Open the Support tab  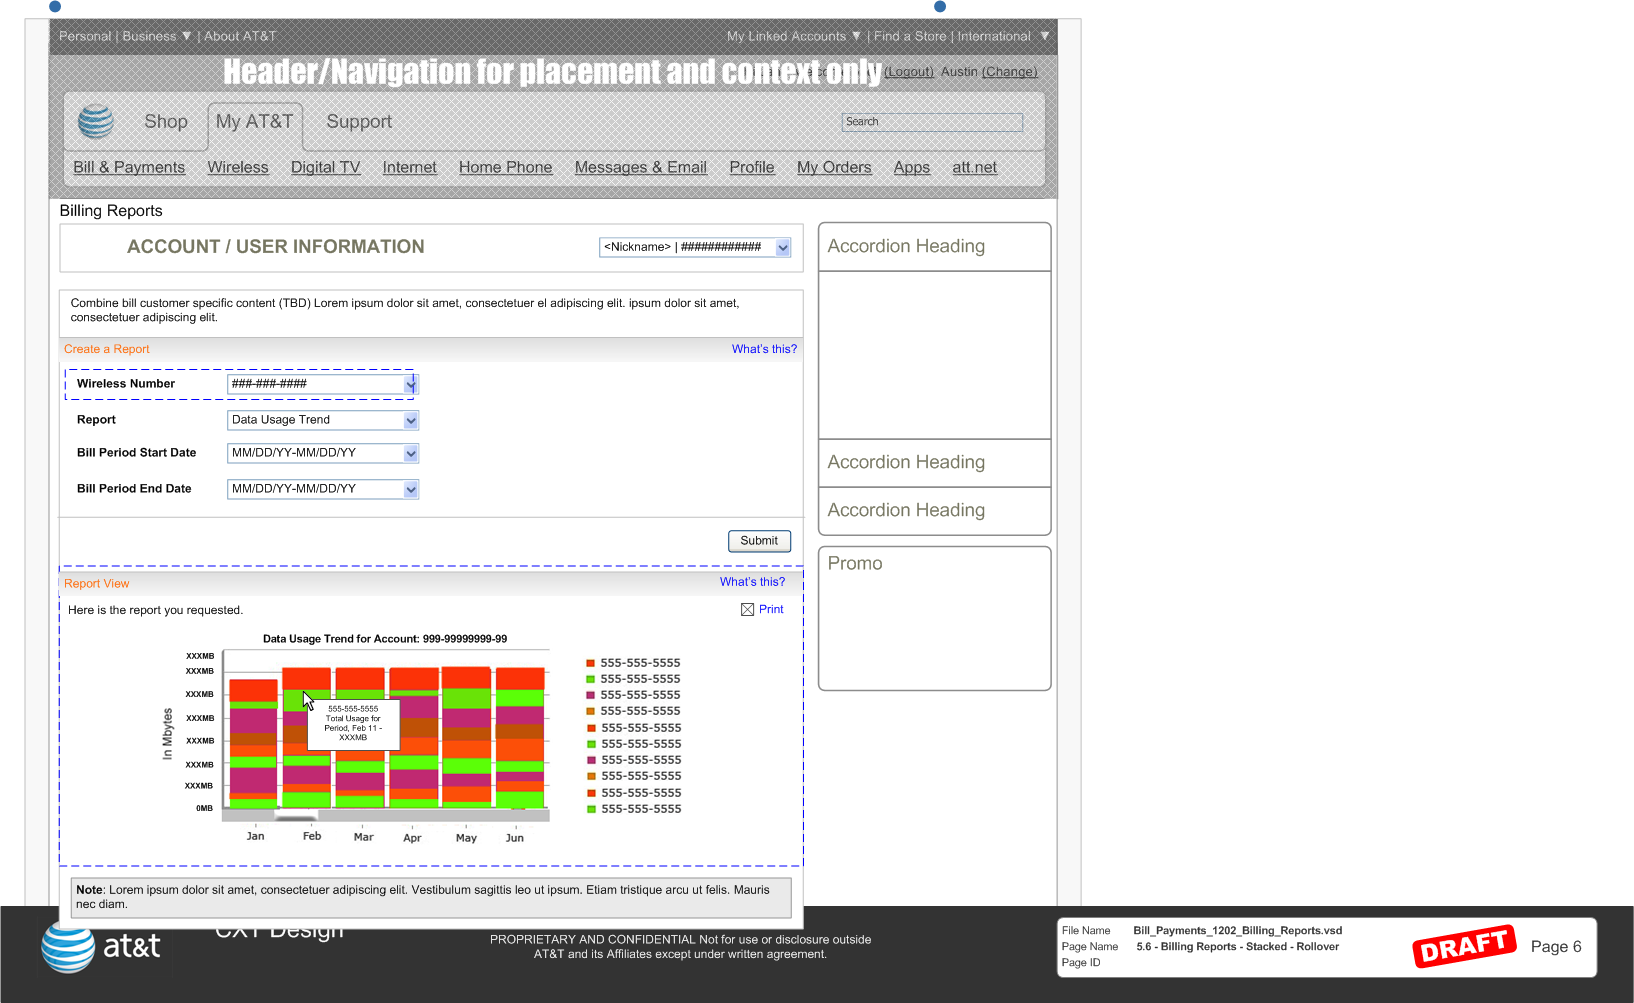[359, 122]
